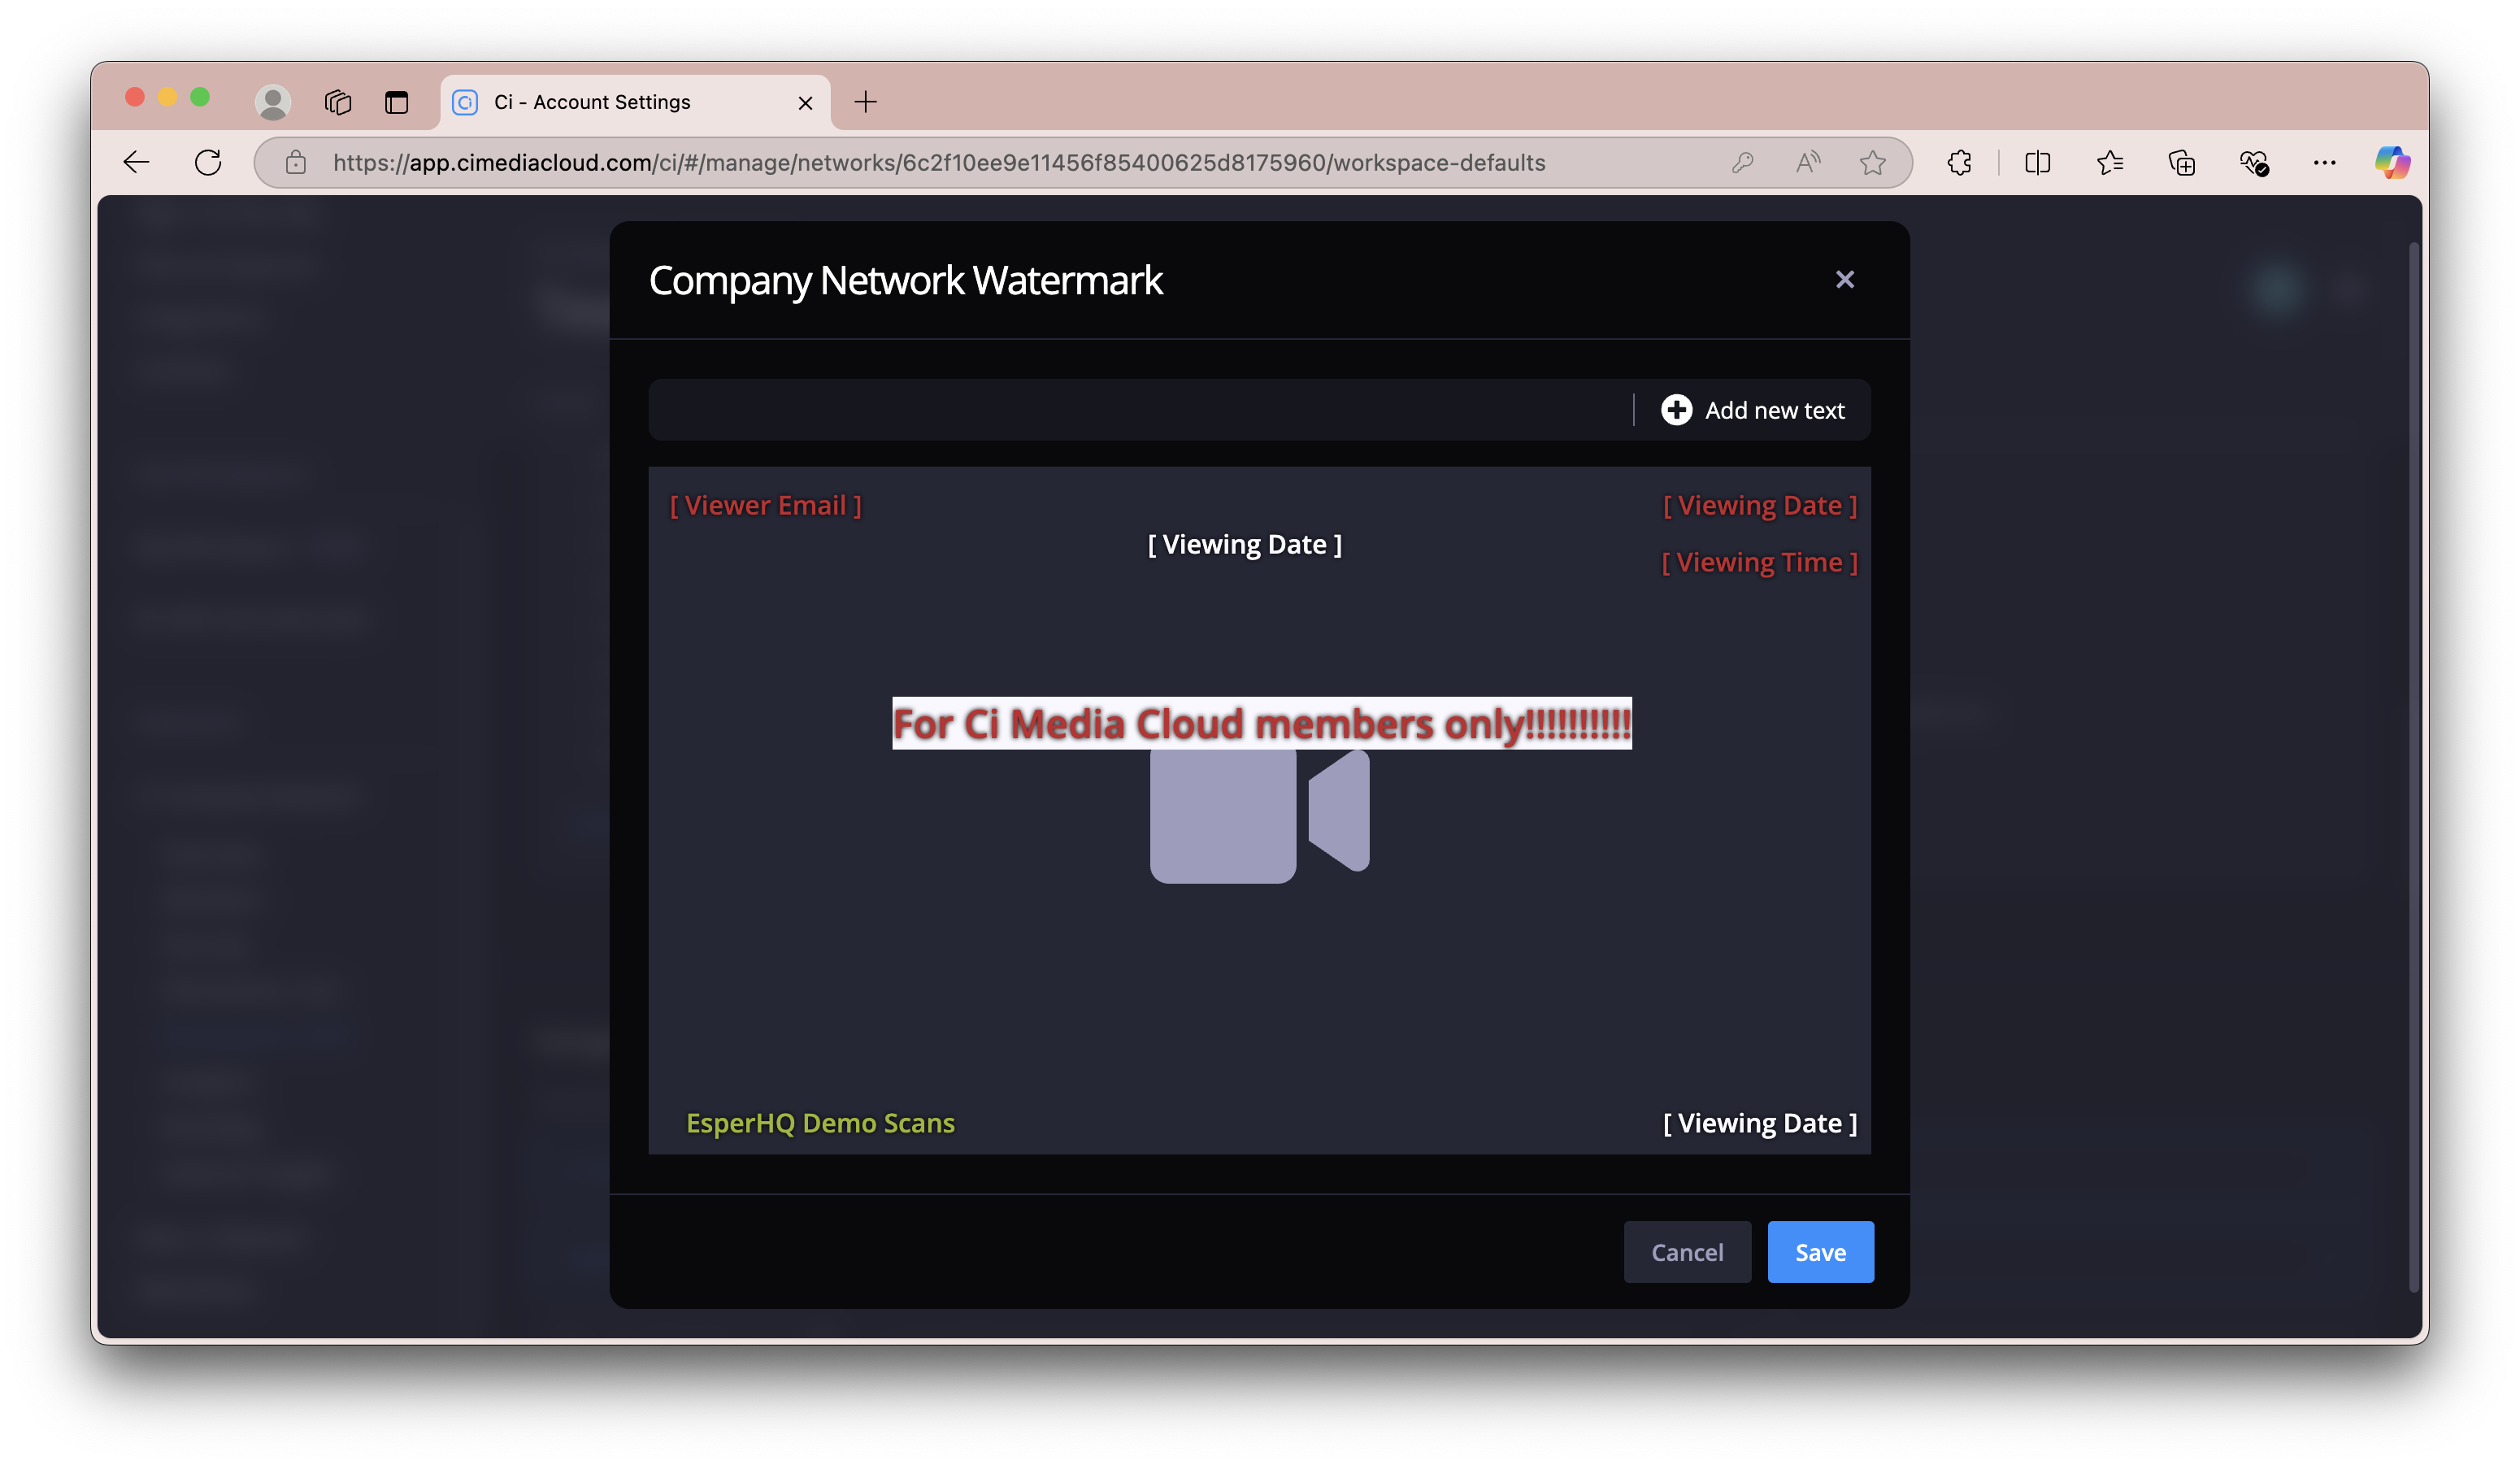Viewport: 2520px width, 1465px height.
Task: Click the empty watermark toolbar field
Action: tap(1140, 410)
